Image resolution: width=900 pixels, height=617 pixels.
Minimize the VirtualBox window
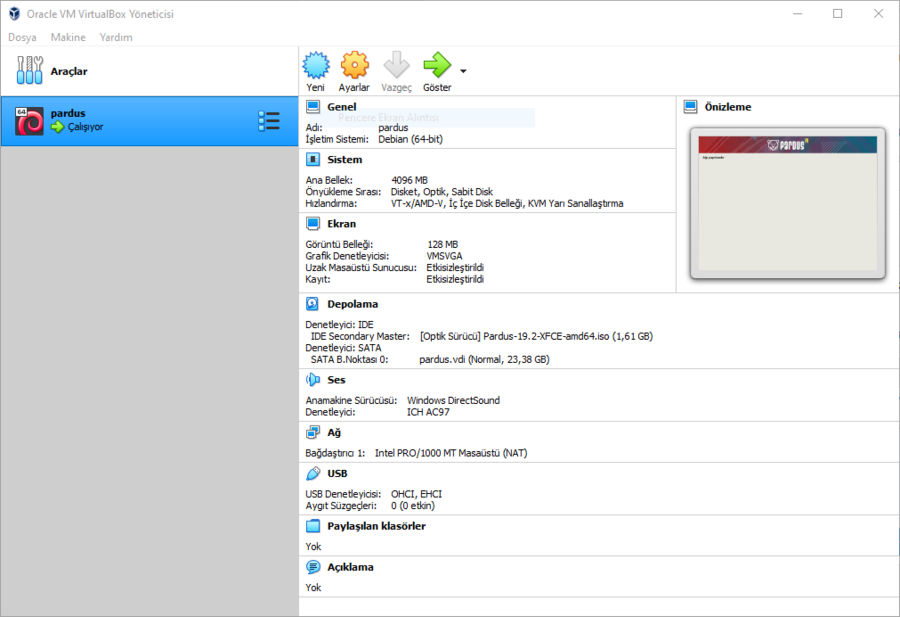tap(797, 14)
